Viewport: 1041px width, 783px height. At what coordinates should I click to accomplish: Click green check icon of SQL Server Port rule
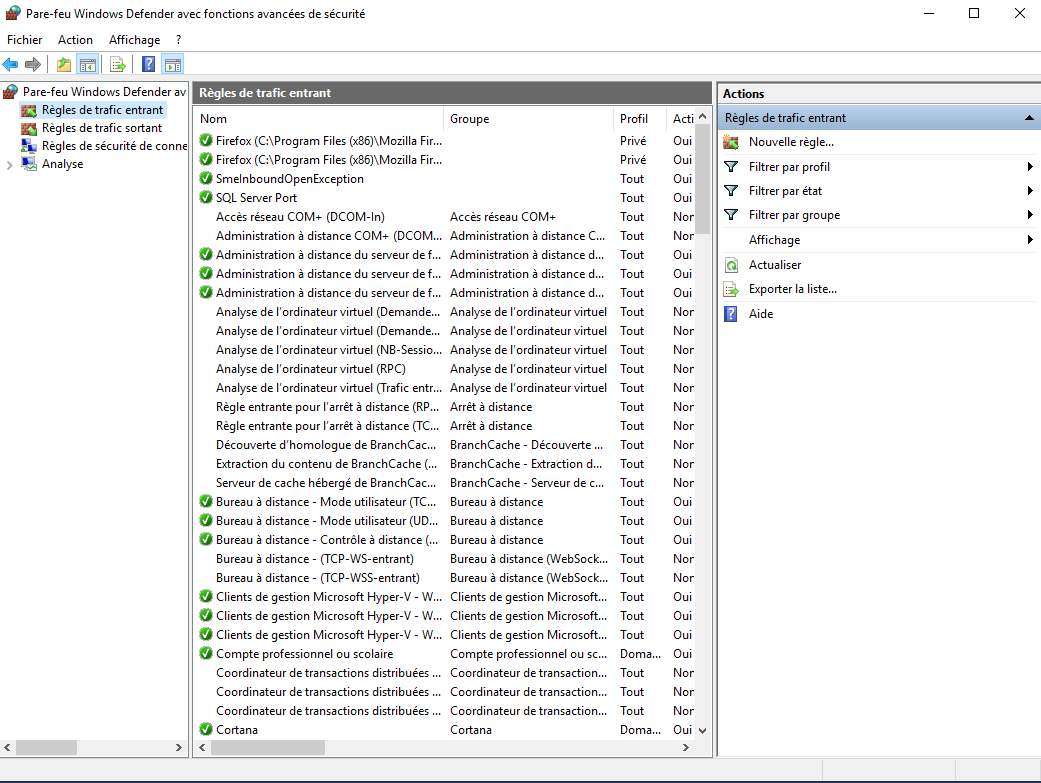tap(206, 198)
